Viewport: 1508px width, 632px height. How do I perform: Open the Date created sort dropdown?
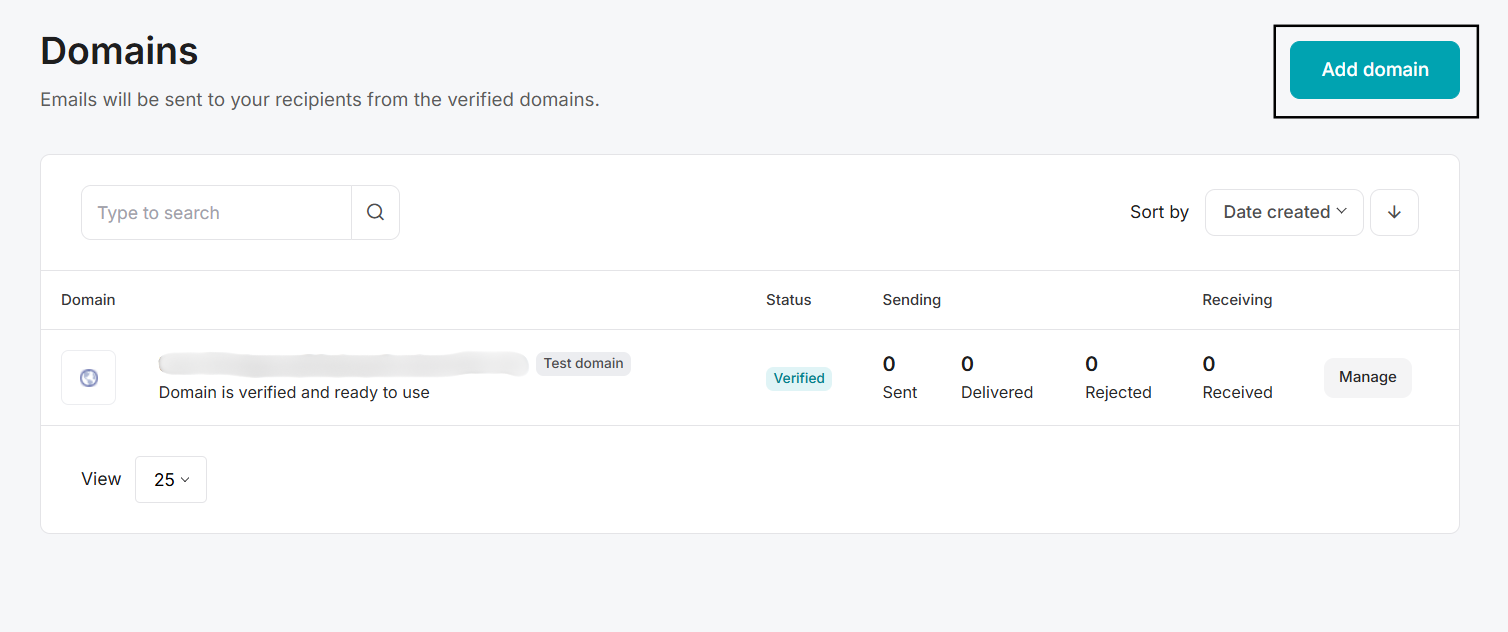[x=1284, y=212]
